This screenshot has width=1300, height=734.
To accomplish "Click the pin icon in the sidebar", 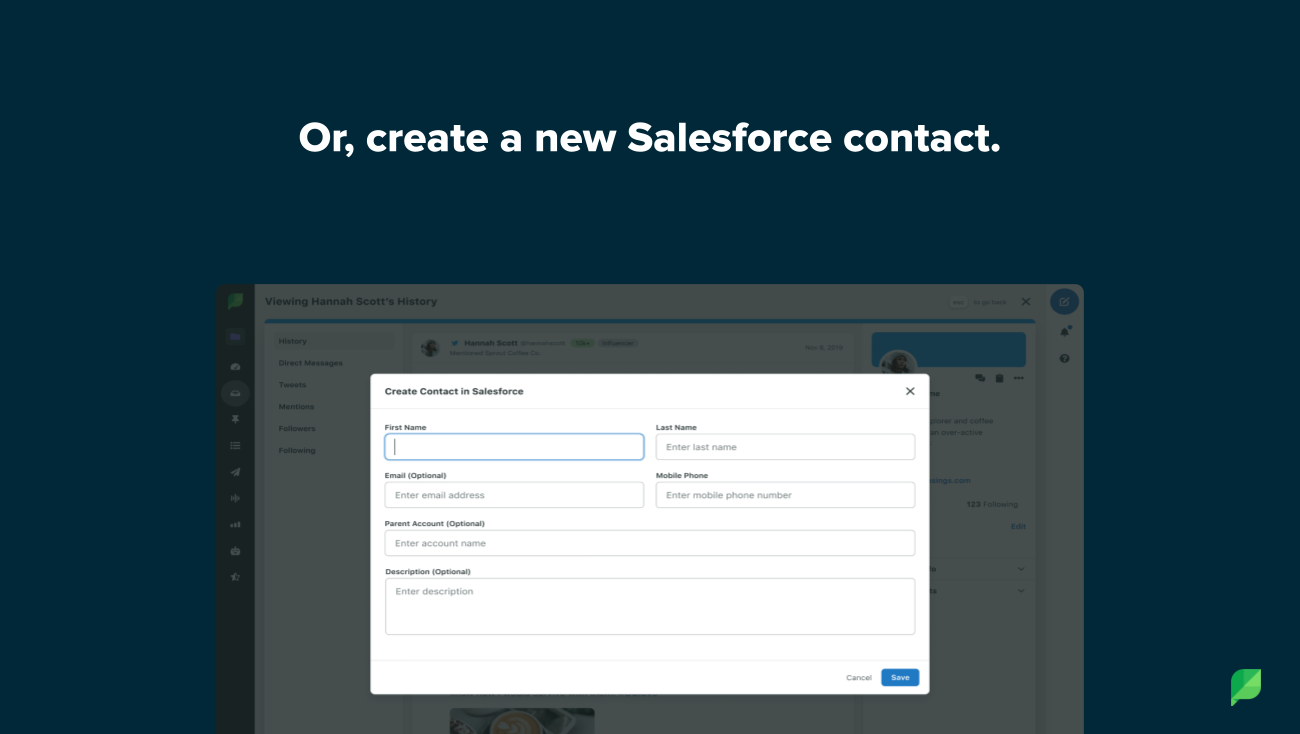I will tap(235, 419).
